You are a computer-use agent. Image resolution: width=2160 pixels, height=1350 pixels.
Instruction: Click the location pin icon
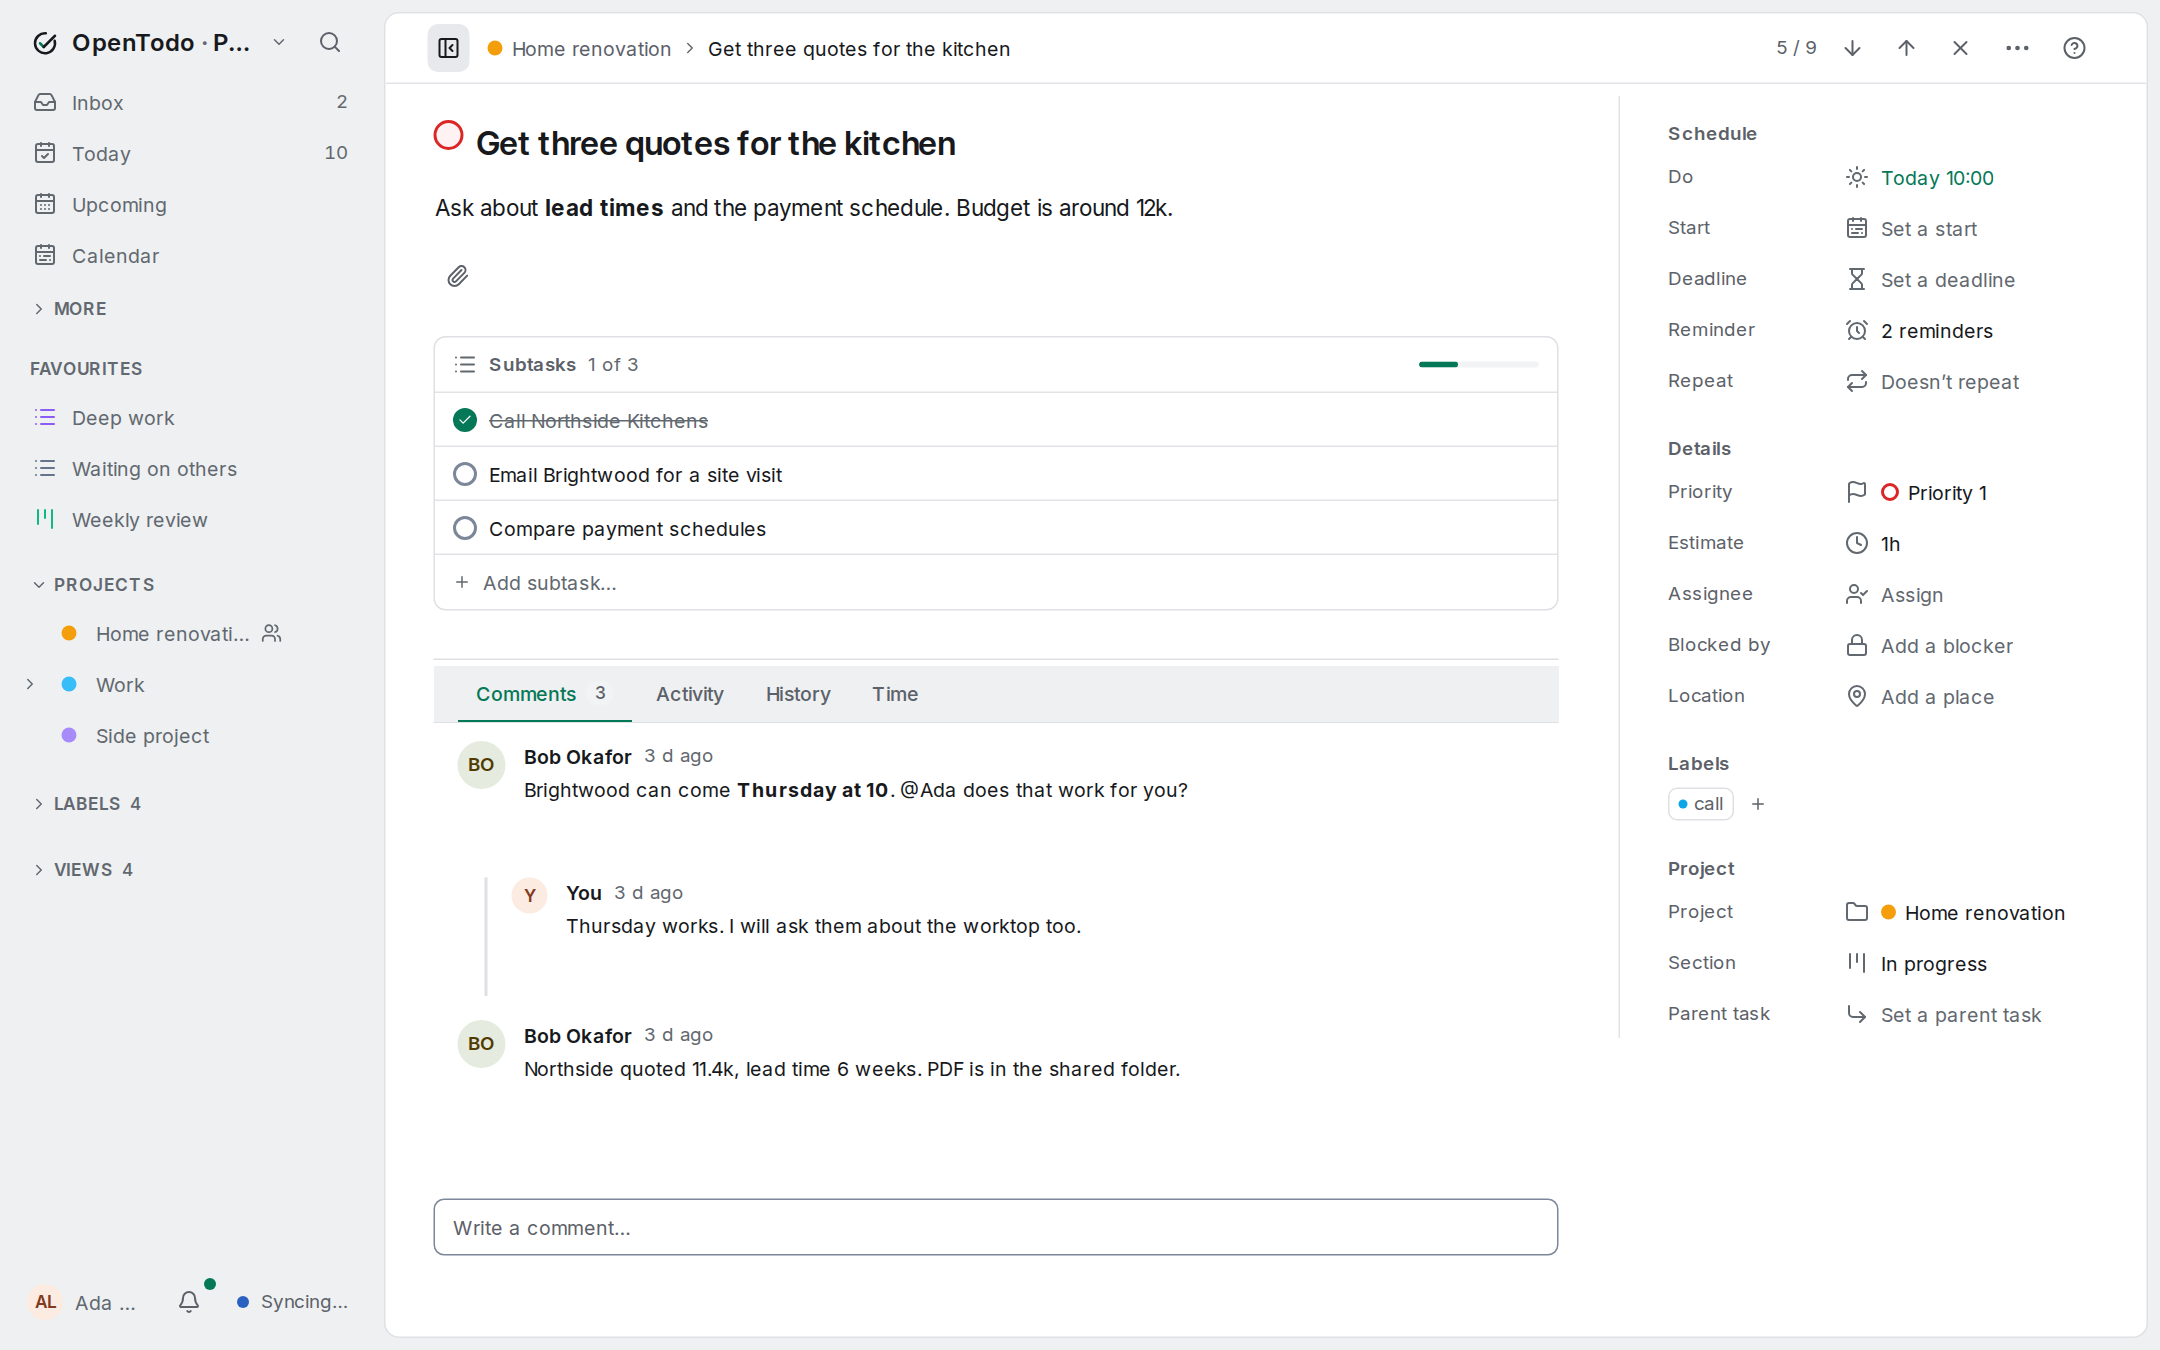click(x=1857, y=696)
